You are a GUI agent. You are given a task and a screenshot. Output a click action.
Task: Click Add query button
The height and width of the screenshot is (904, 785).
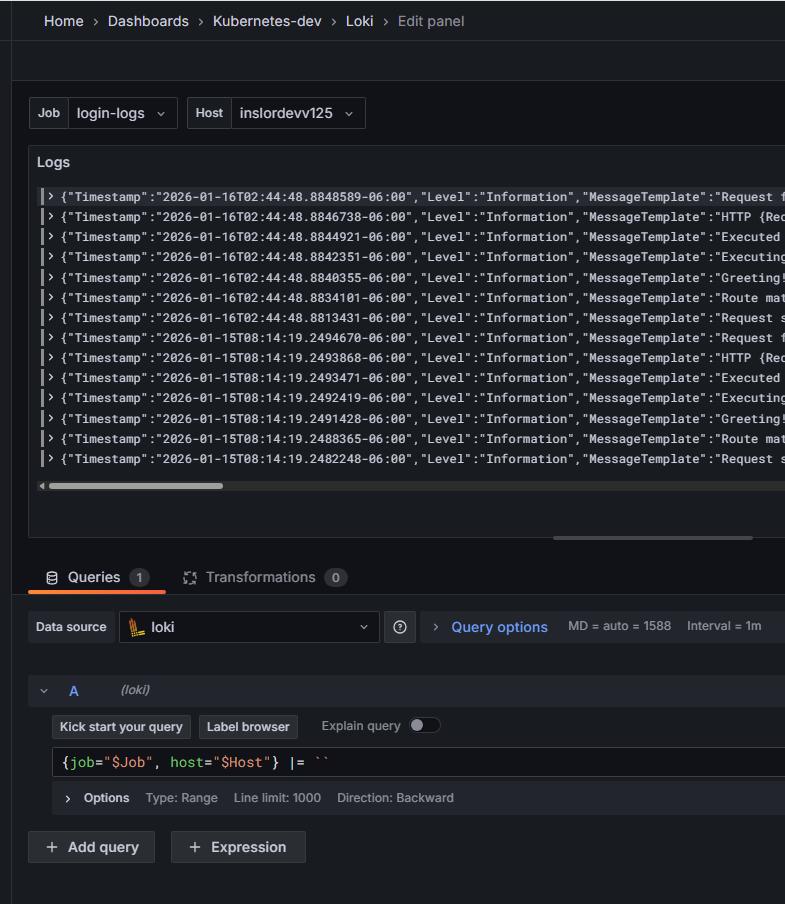coord(92,847)
